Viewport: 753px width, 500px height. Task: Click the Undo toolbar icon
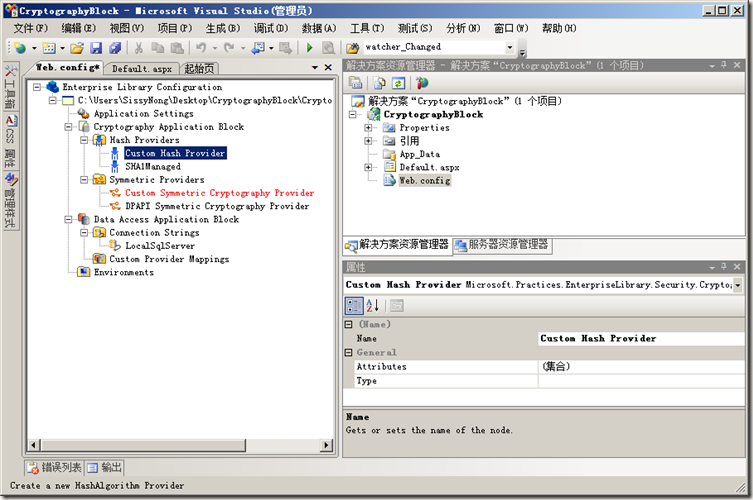point(201,48)
